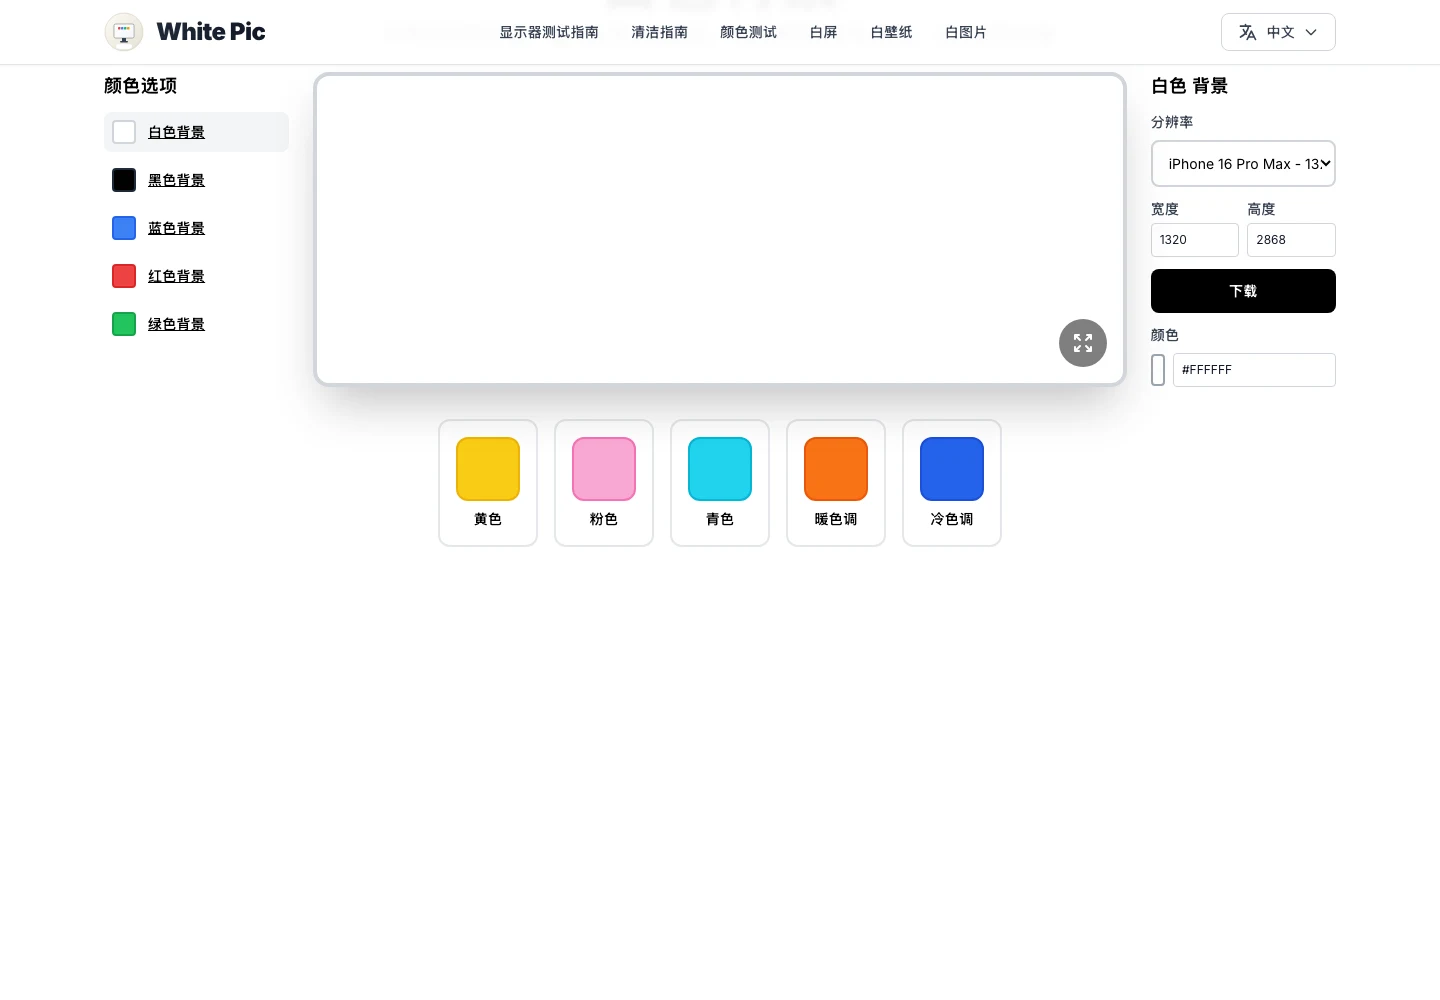
Task: Open the 中文 language selector
Action: (x=1278, y=32)
